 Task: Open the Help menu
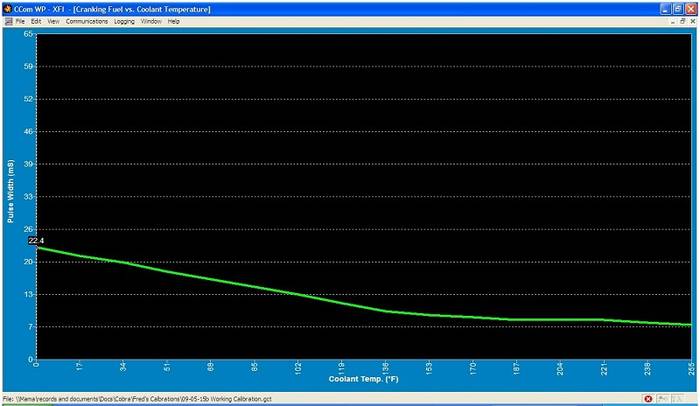tap(174, 21)
